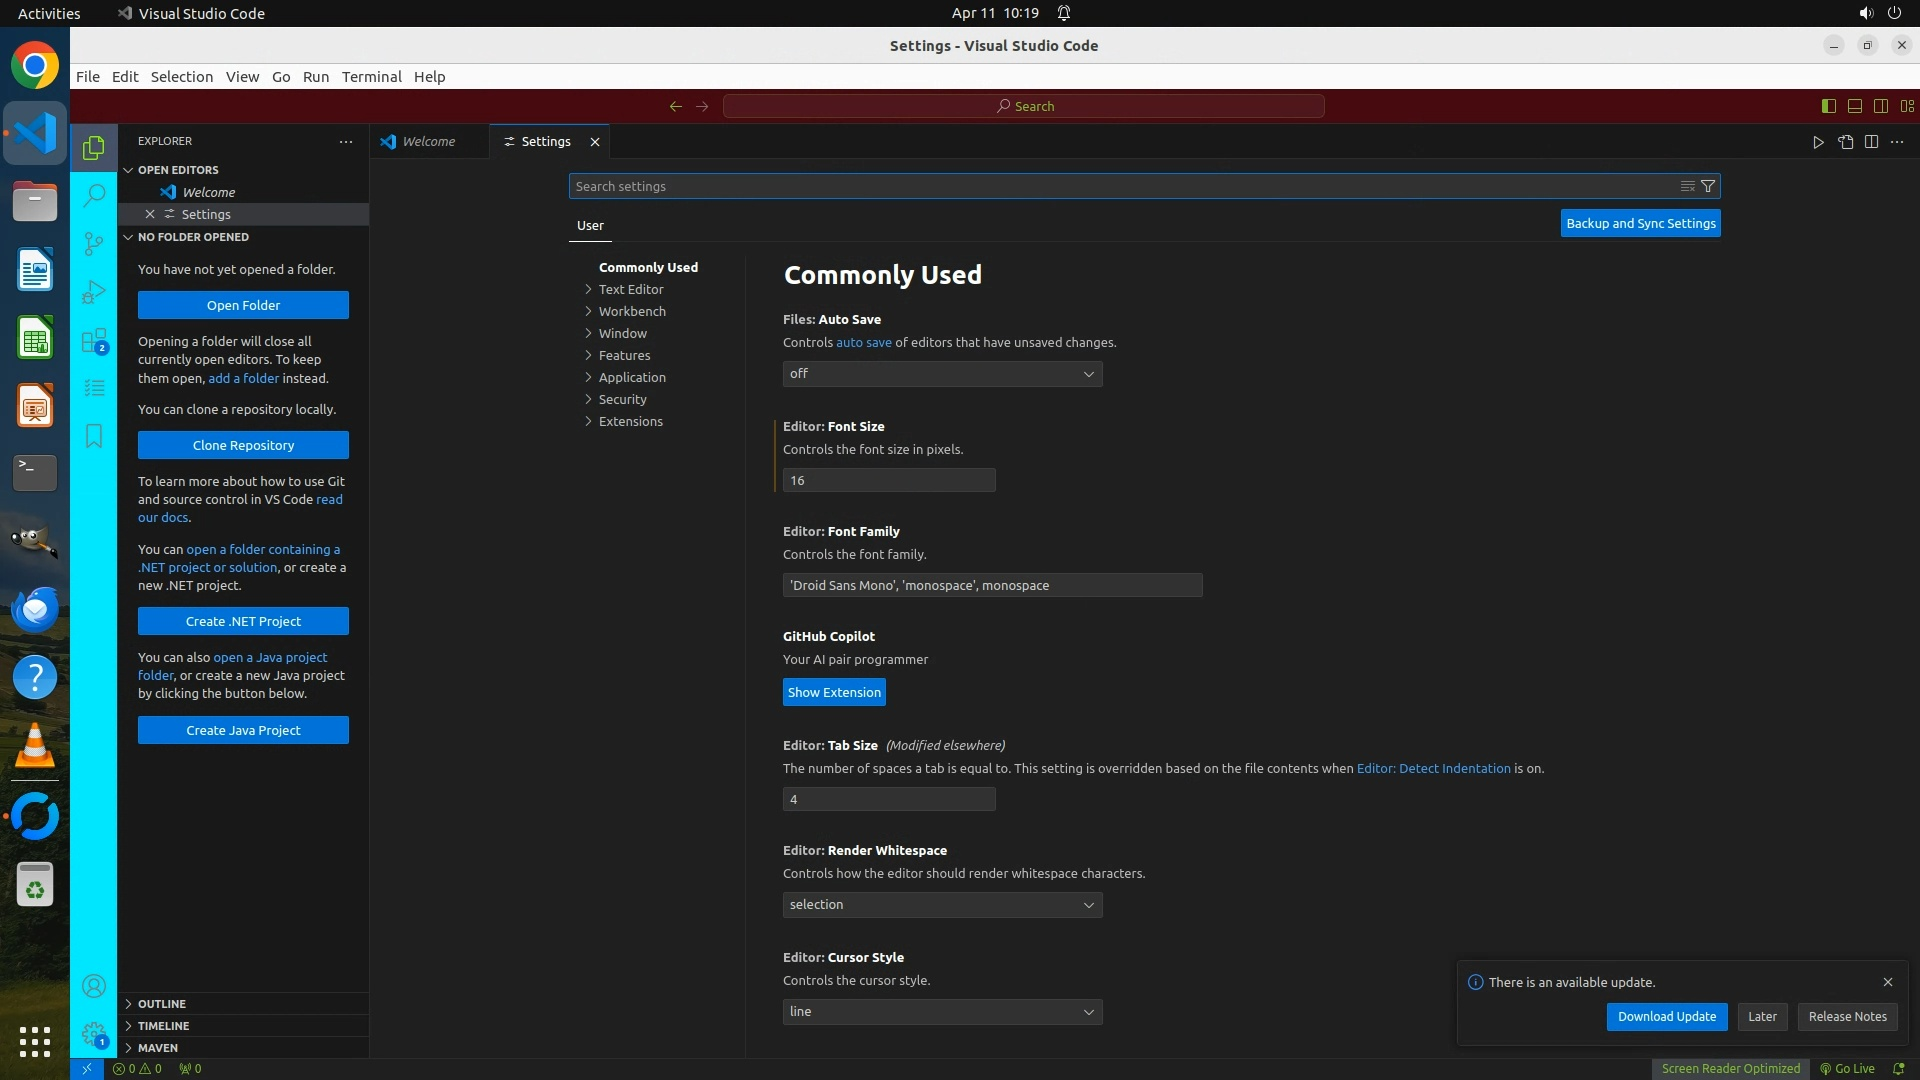1920x1080 pixels.
Task: Click the Editor: Detect Indentation link
Action: click(1433, 769)
